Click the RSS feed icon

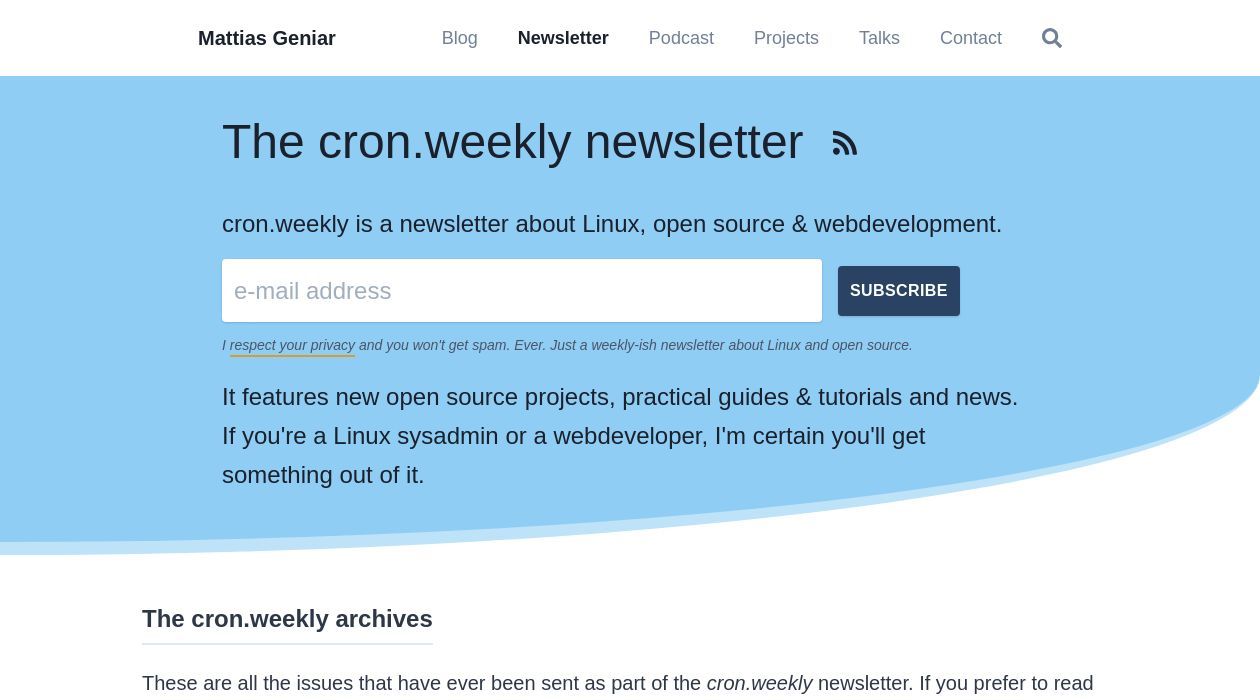click(845, 144)
